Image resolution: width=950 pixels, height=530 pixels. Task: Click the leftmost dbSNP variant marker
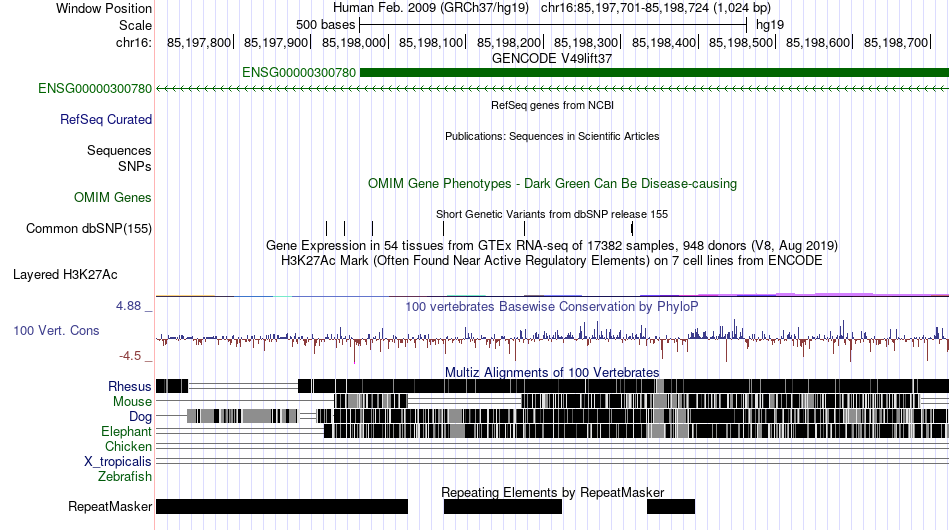point(326,228)
